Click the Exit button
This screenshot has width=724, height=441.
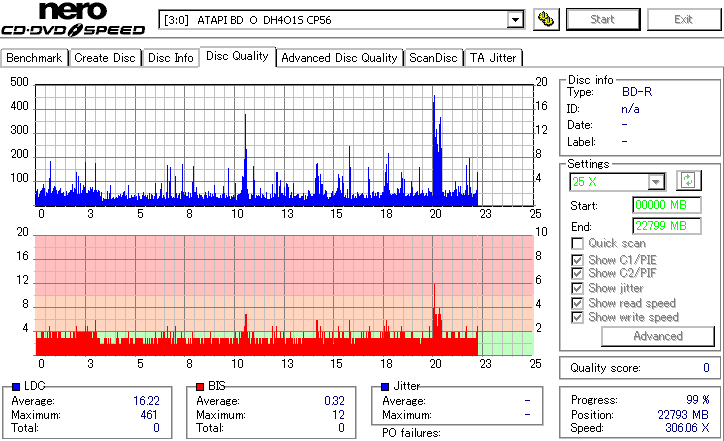683,19
